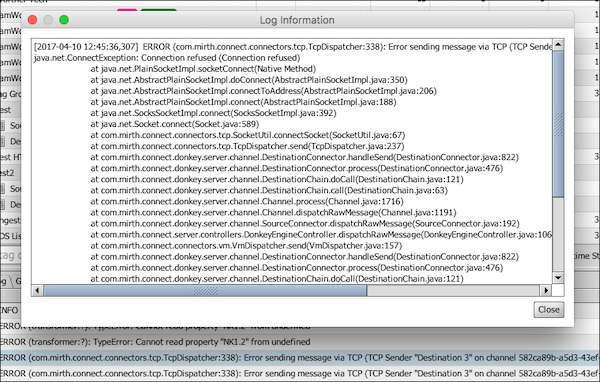Close the Log Information window with red button
The width and height of the screenshot is (600, 382).
tap(33, 20)
